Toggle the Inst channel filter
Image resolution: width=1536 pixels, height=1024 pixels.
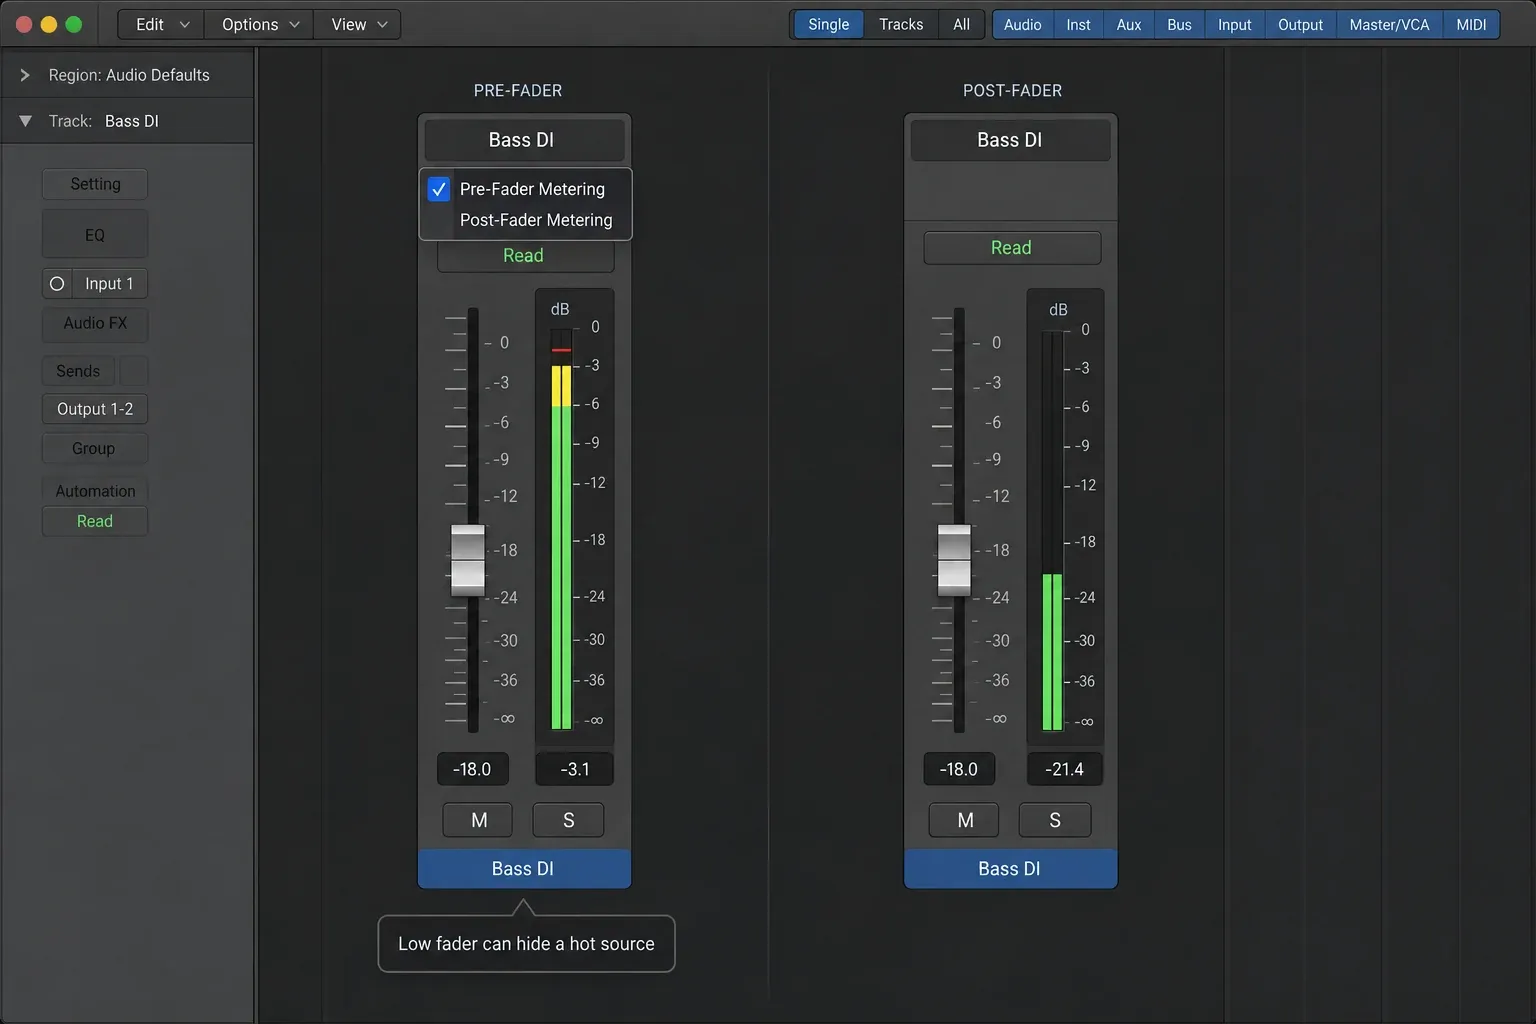1078,25
